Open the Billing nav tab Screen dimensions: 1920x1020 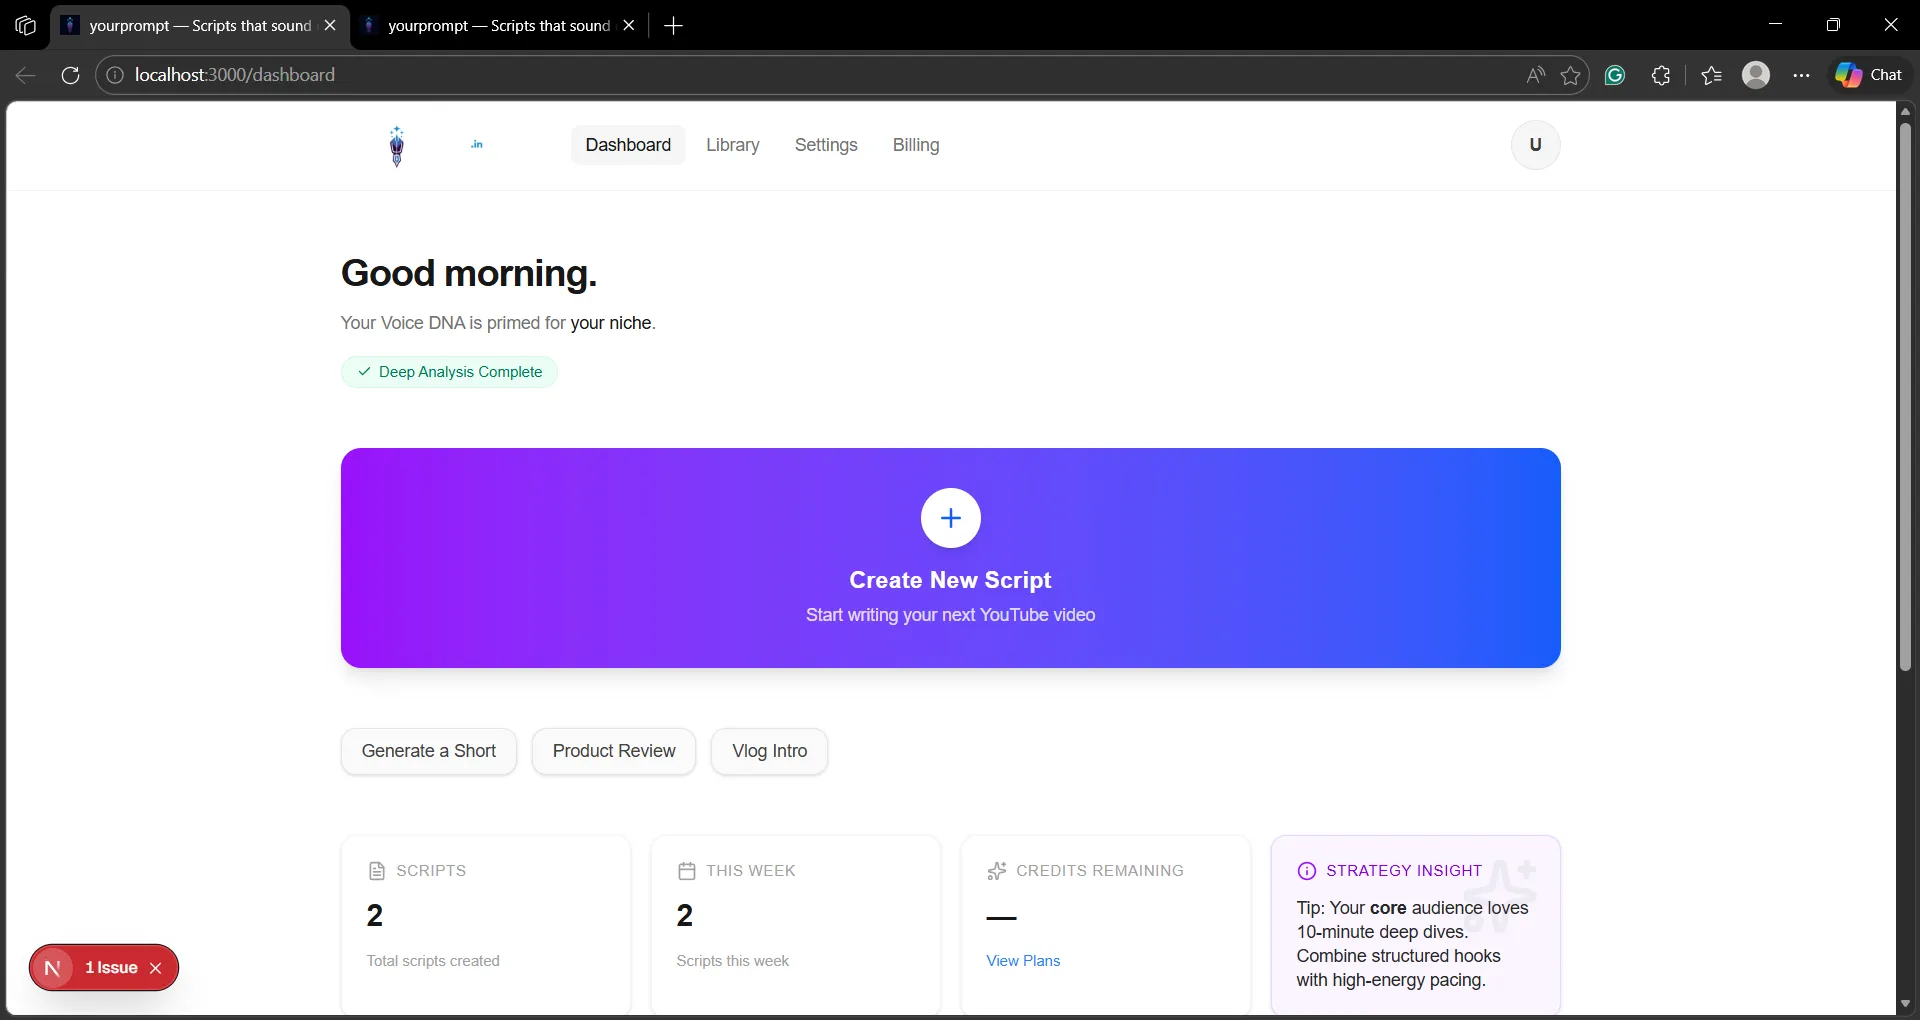(x=916, y=145)
